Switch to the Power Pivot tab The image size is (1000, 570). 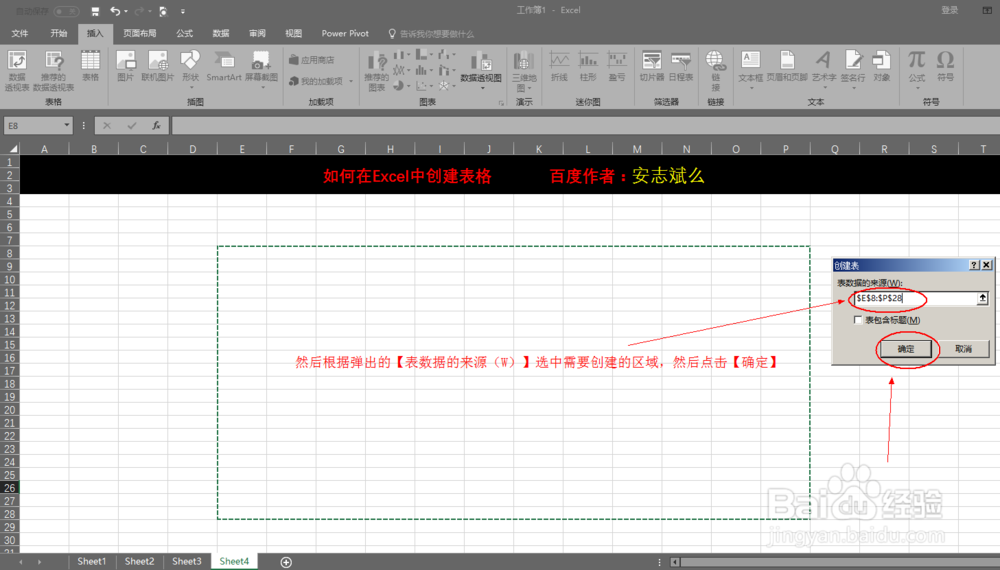coord(345,33)
